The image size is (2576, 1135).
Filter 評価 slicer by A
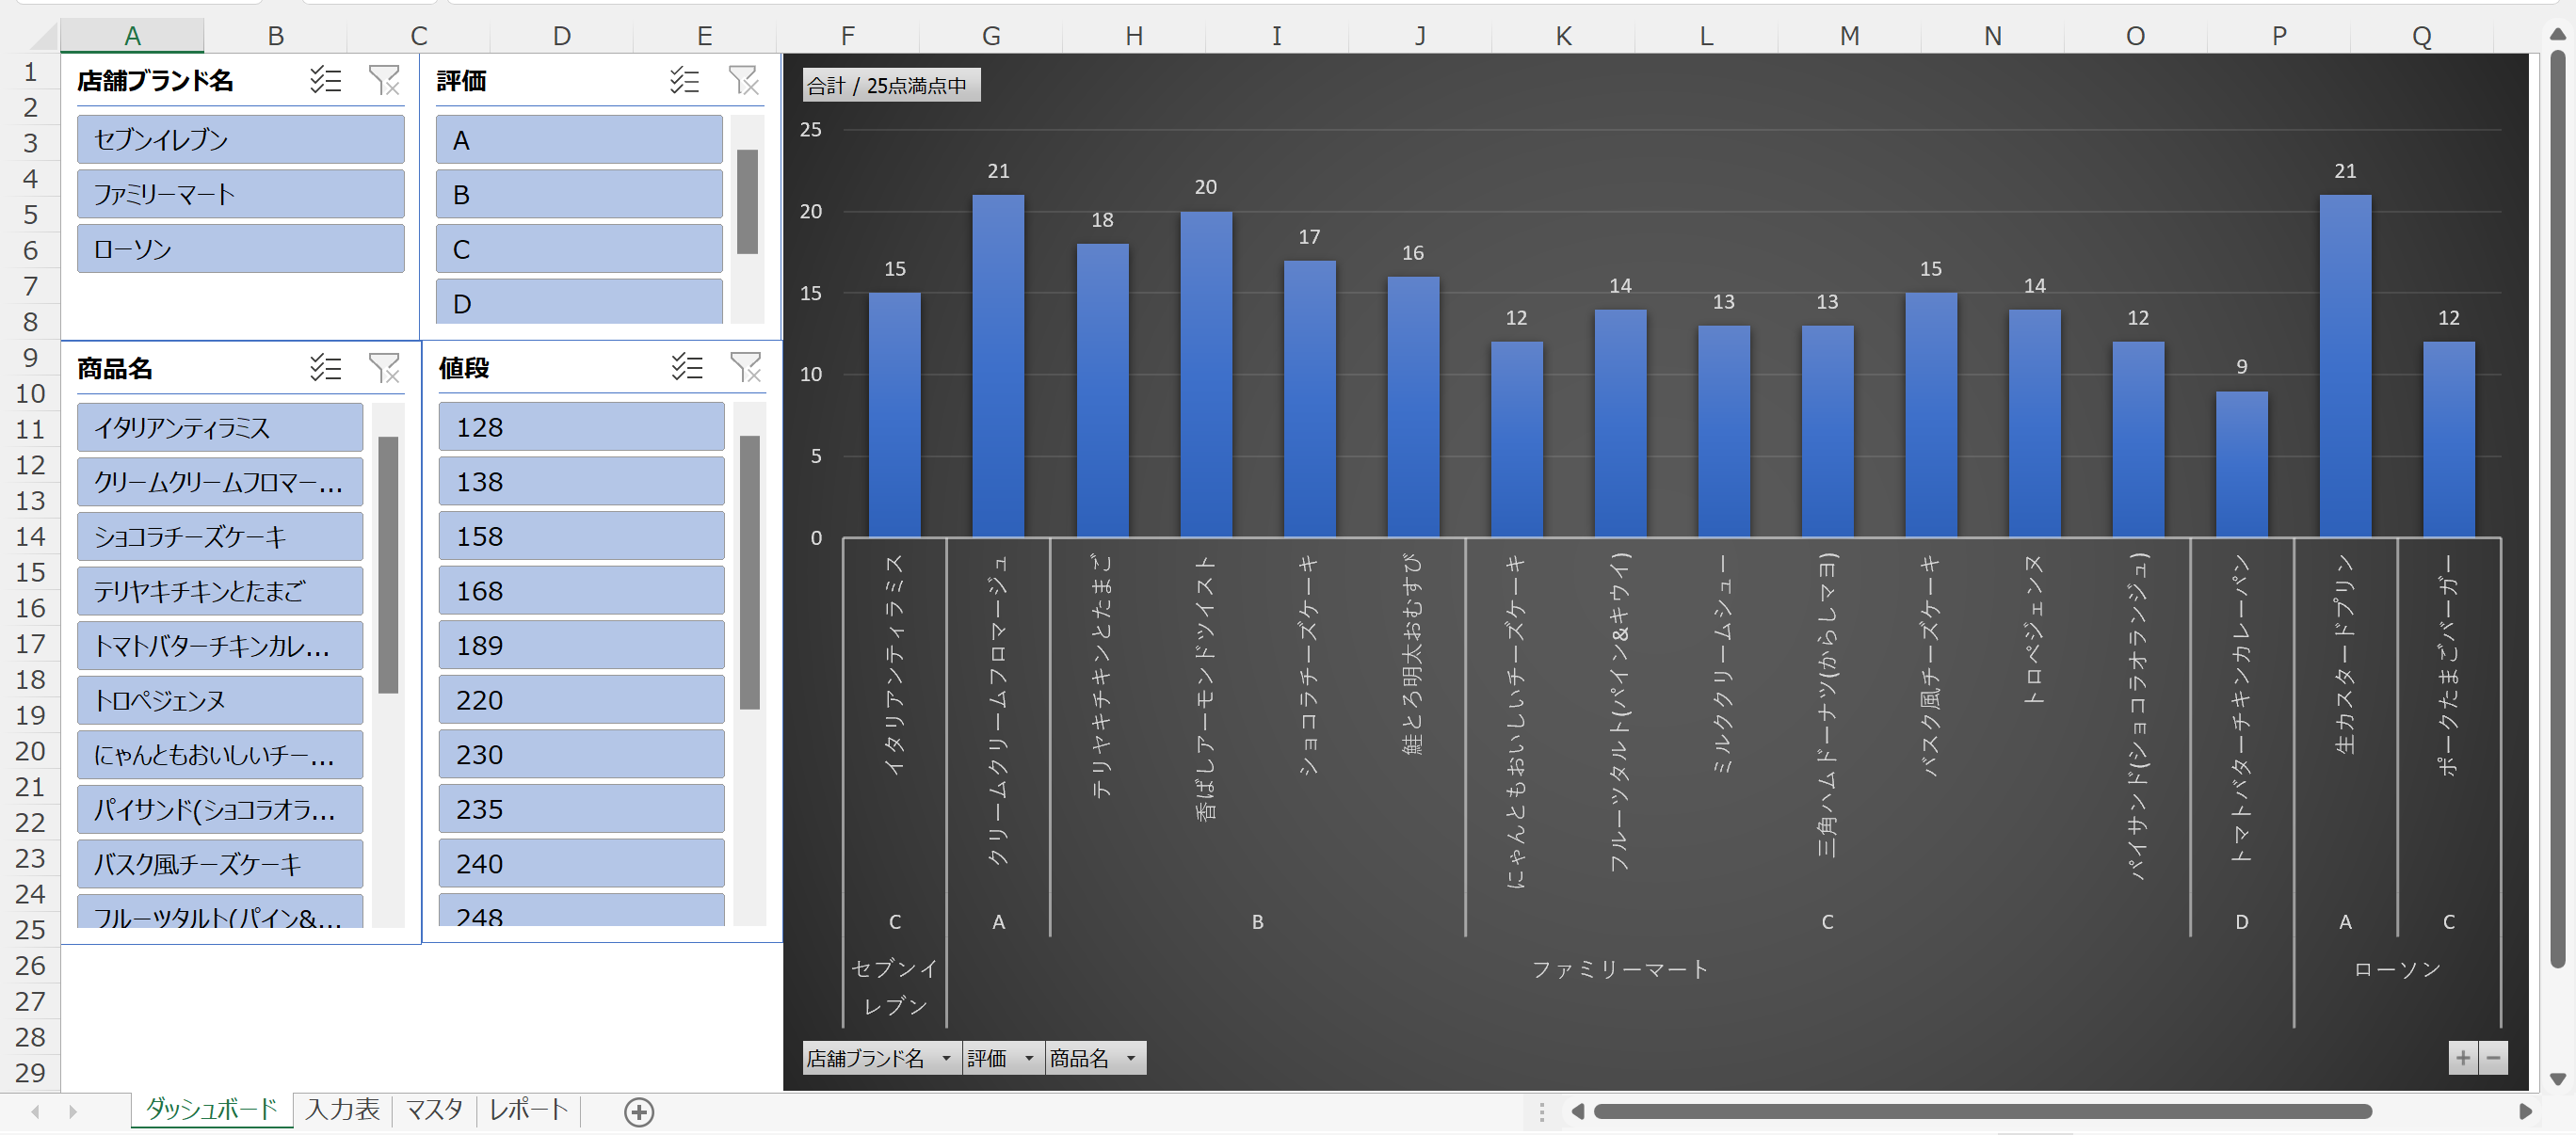pyautogui.click(x=579, y=139)
